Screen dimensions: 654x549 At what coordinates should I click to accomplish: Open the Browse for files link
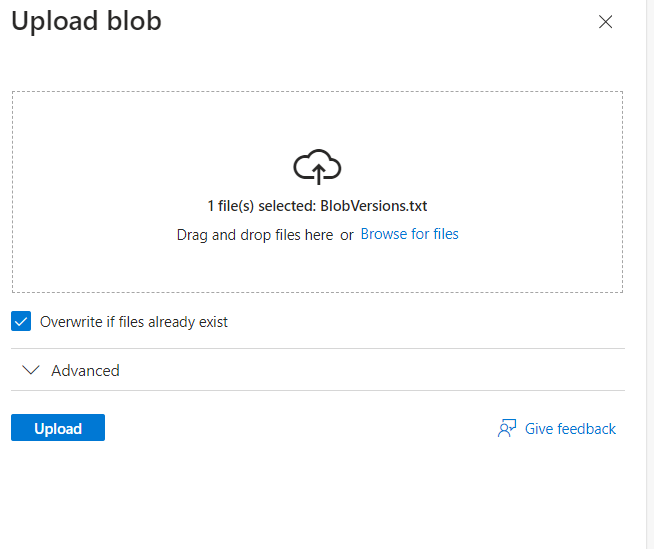pyautogui.click(x=410, y=234)
